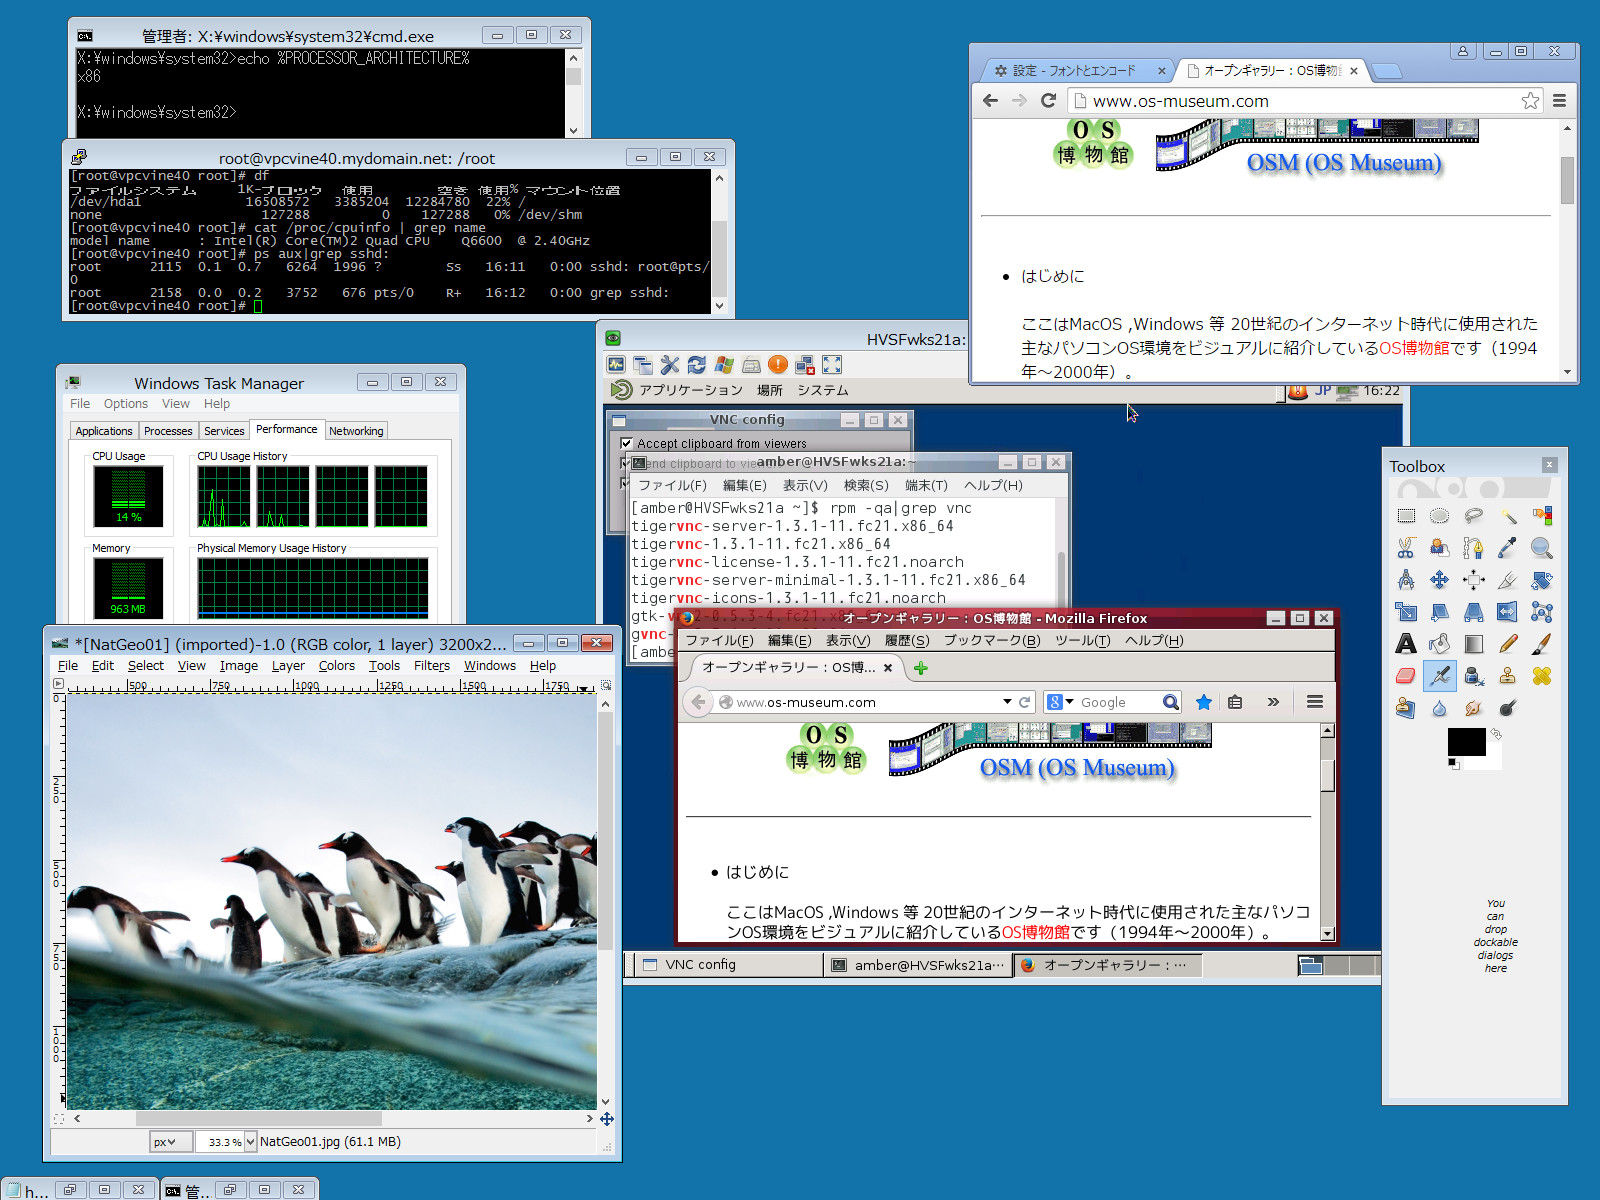This screenshot has height=1200, width=1600.
Task: Reset colors to default black and white
Action: tap(1453, 764)
